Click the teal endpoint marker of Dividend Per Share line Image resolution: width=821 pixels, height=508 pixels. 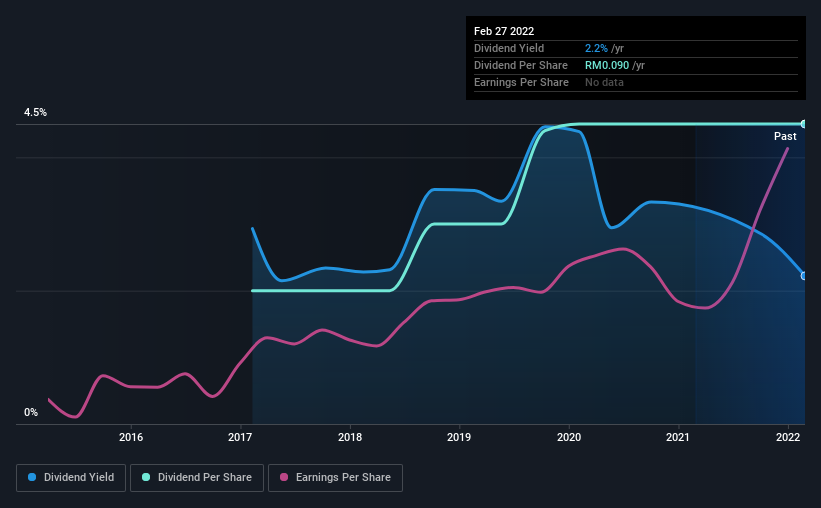[804, 124]
